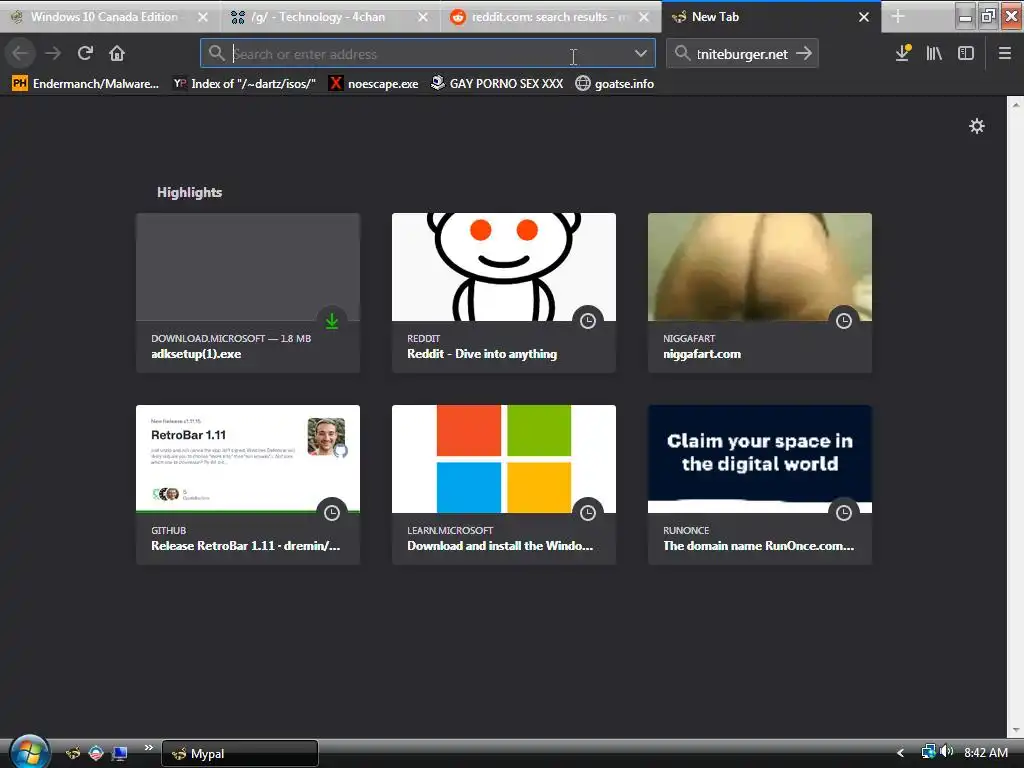Click the page scrollbar up arrow

point(1016,104)
